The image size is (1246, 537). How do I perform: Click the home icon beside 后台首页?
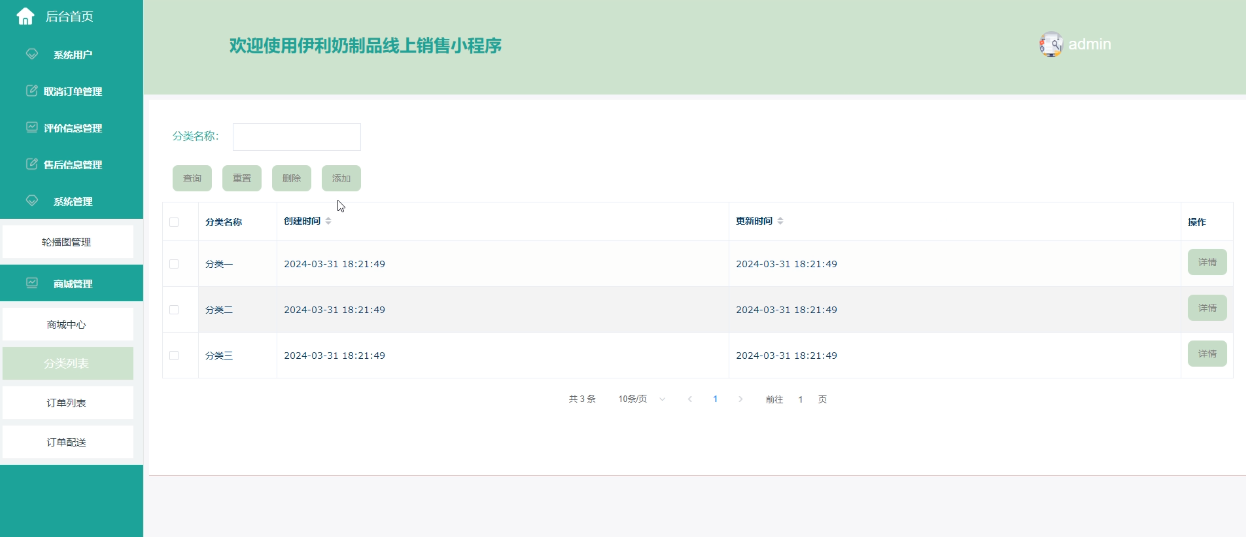coord(26,16)
